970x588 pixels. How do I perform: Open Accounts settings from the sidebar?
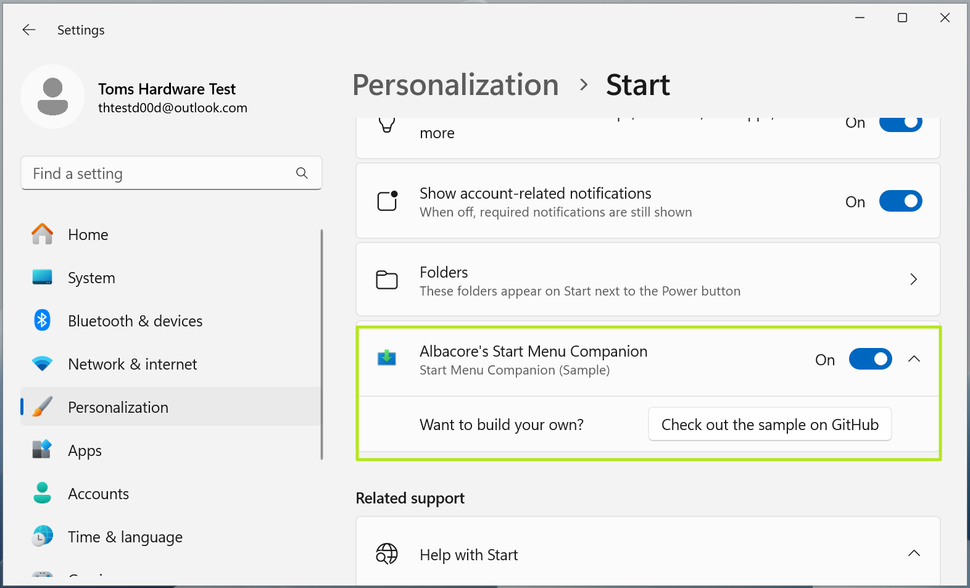pos(98,493)
